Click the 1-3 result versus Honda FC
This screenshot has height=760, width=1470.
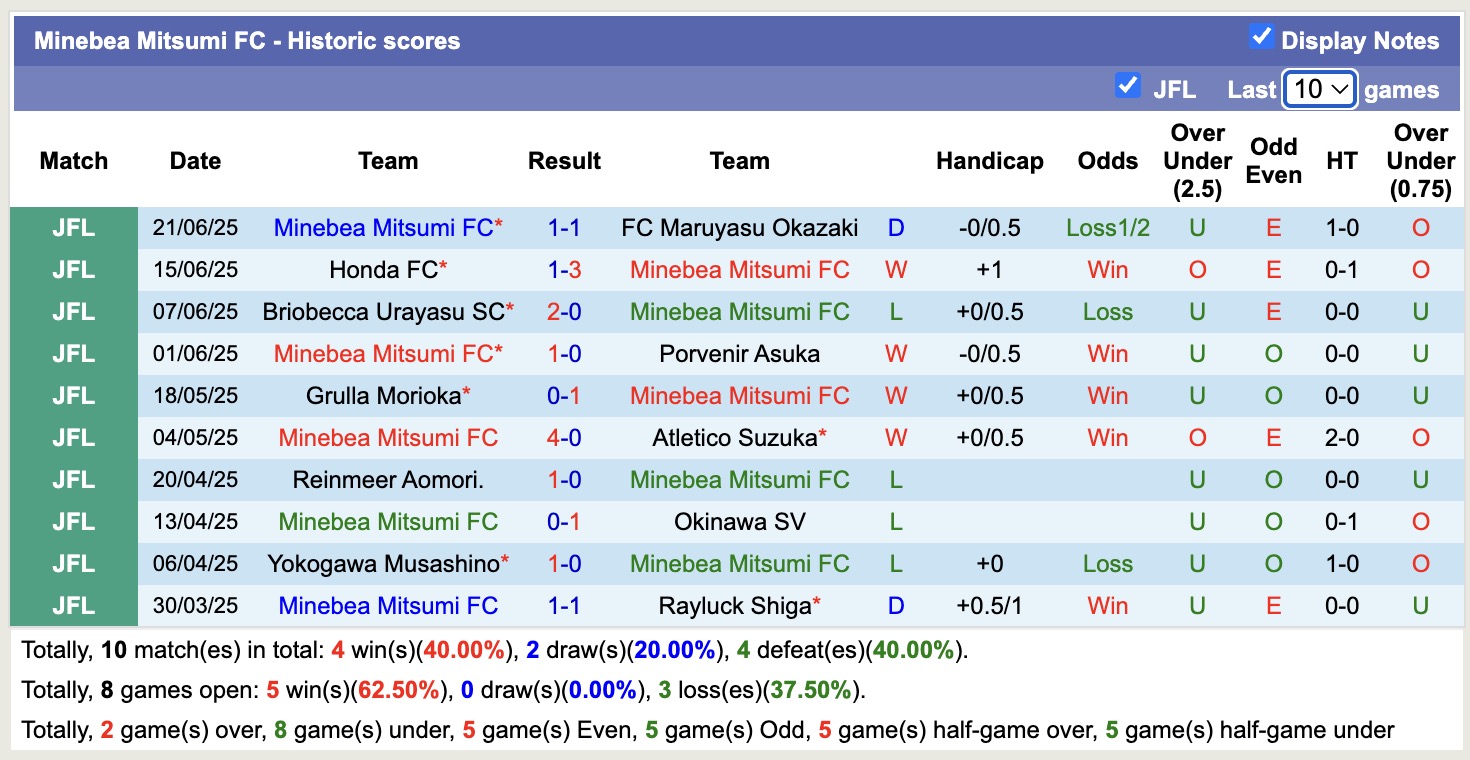[564, 270]
